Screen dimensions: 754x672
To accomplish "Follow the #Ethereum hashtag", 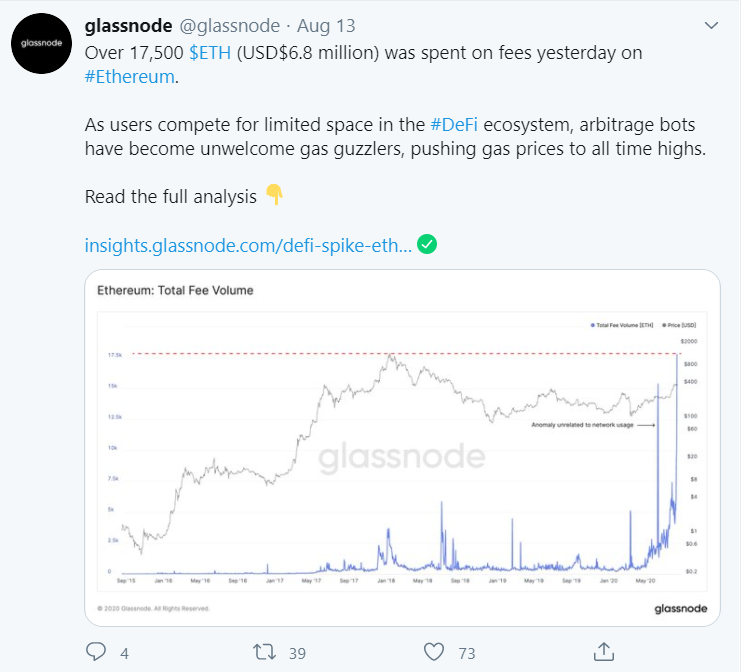I will pyautogui.click(x=129, y=76).
